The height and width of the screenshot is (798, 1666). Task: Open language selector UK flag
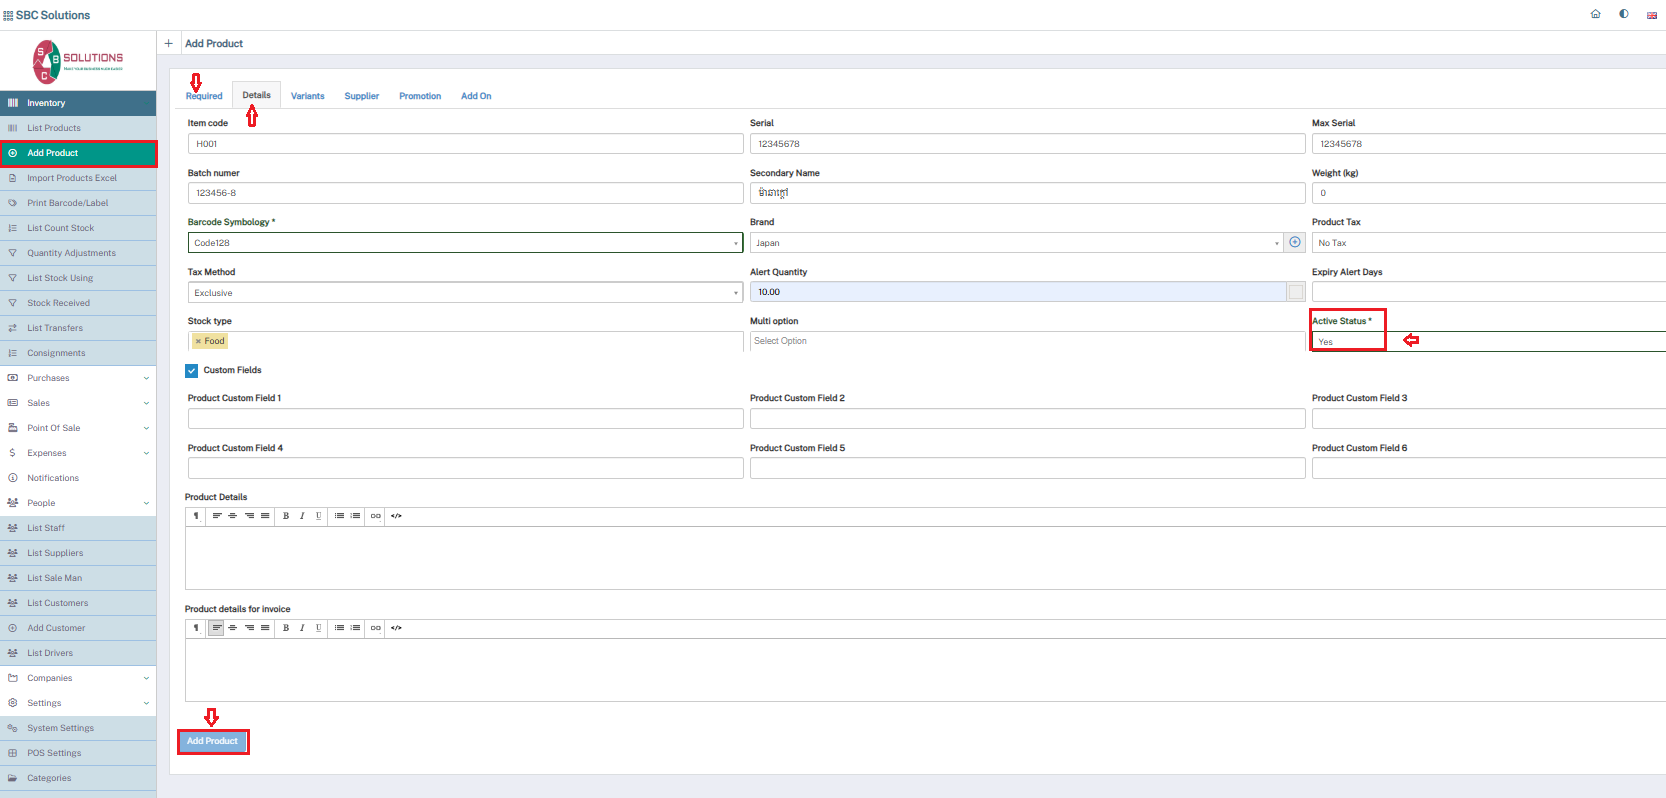tap(1651, 15)
